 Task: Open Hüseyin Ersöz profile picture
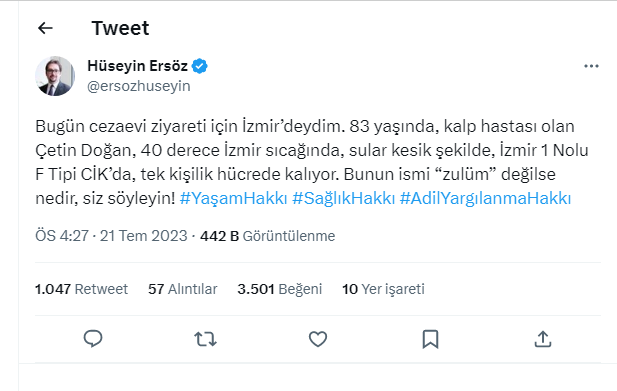pyautogui.click(x=55, y=76)
